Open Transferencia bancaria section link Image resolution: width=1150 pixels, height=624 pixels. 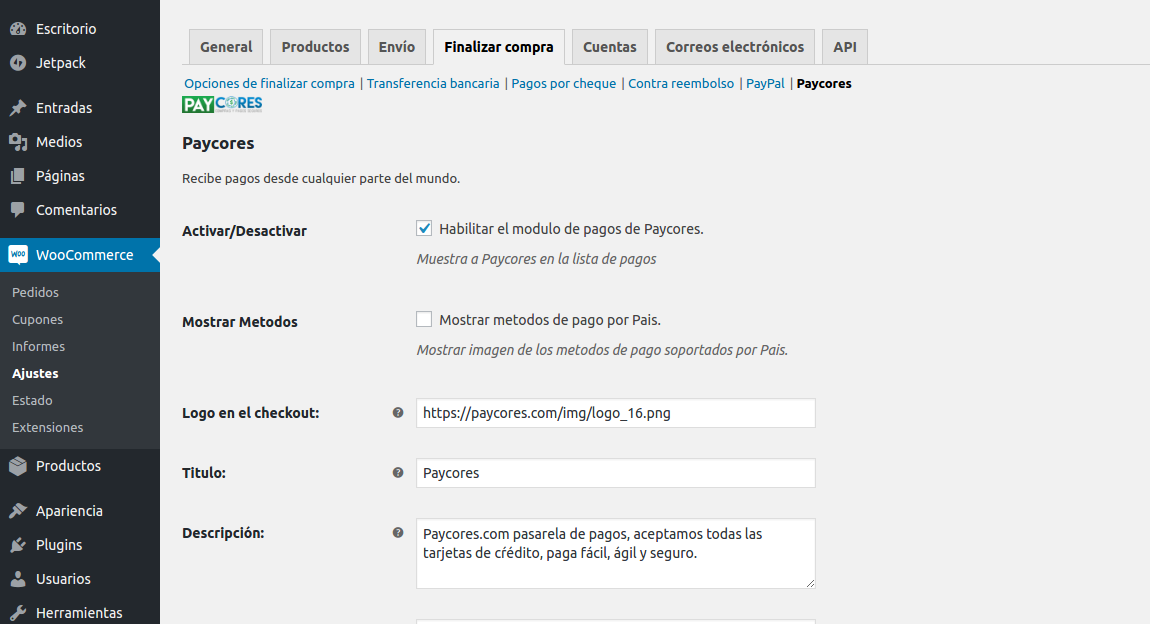433,84
